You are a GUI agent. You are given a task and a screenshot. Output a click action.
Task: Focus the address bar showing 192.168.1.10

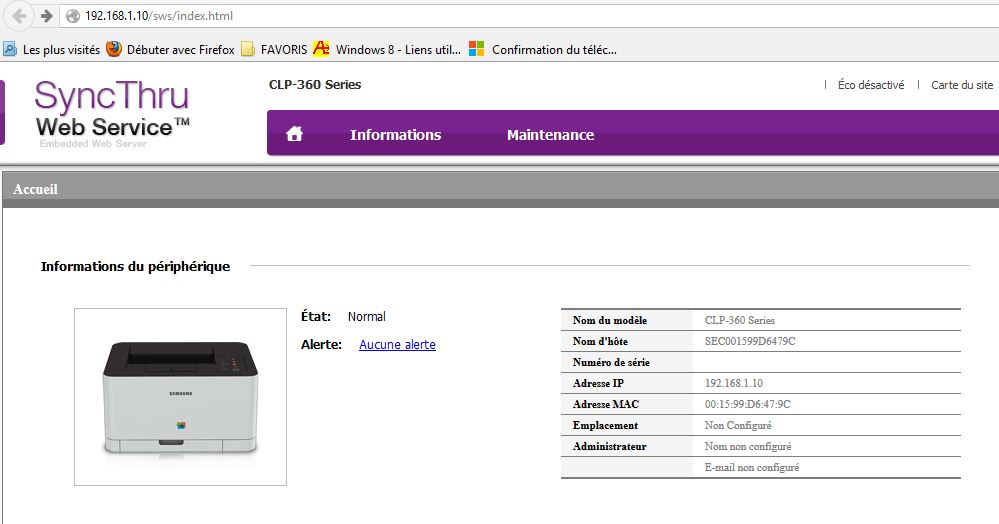[x=529, y=16]
